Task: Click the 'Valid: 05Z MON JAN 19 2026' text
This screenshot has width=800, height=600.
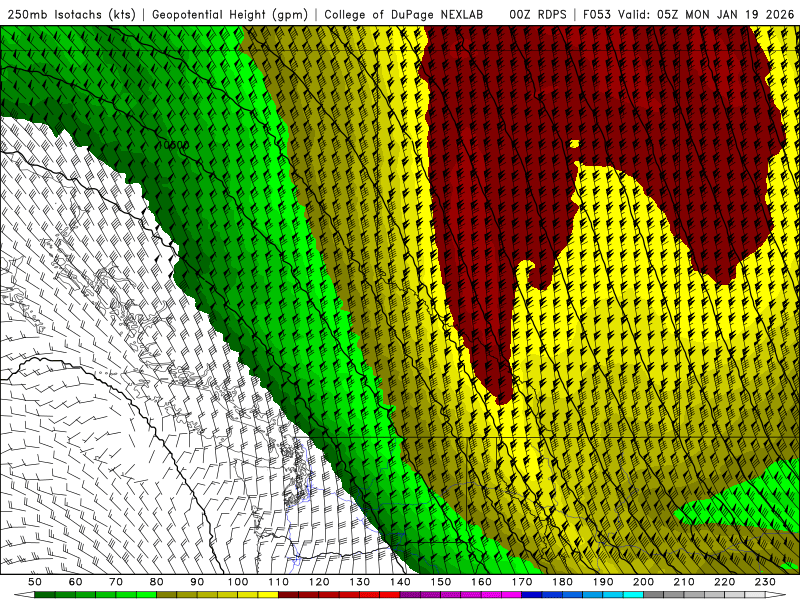Action: coord(706,15)
